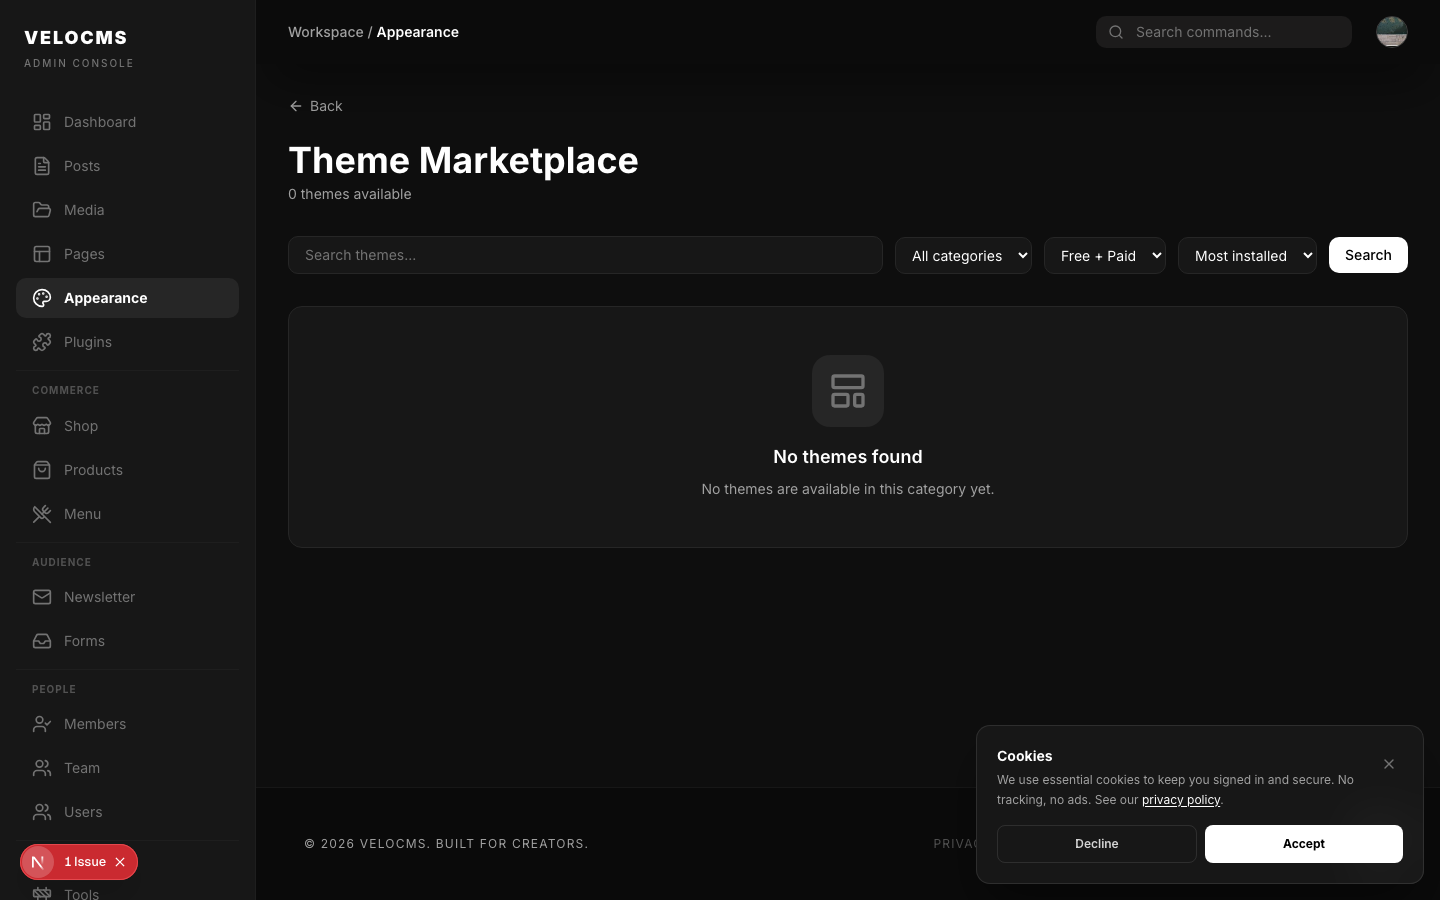
Task: Expand the Free + Paid filter
Action: pos(1105,255)
